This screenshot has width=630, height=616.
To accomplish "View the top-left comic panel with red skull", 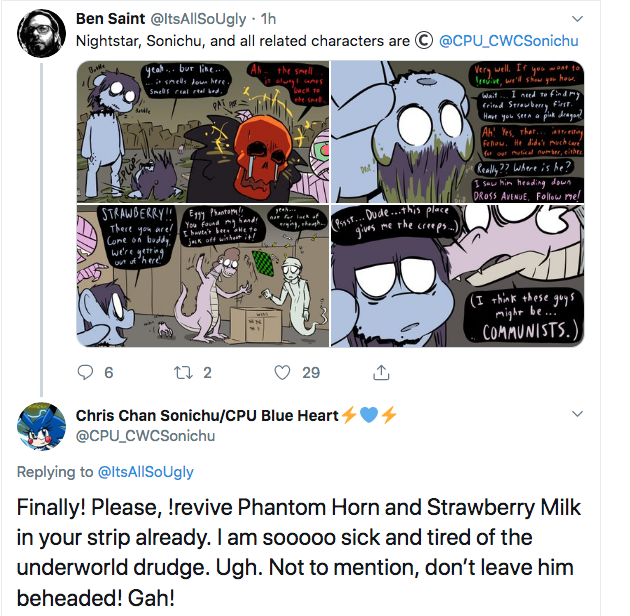I will pos(203,132).
